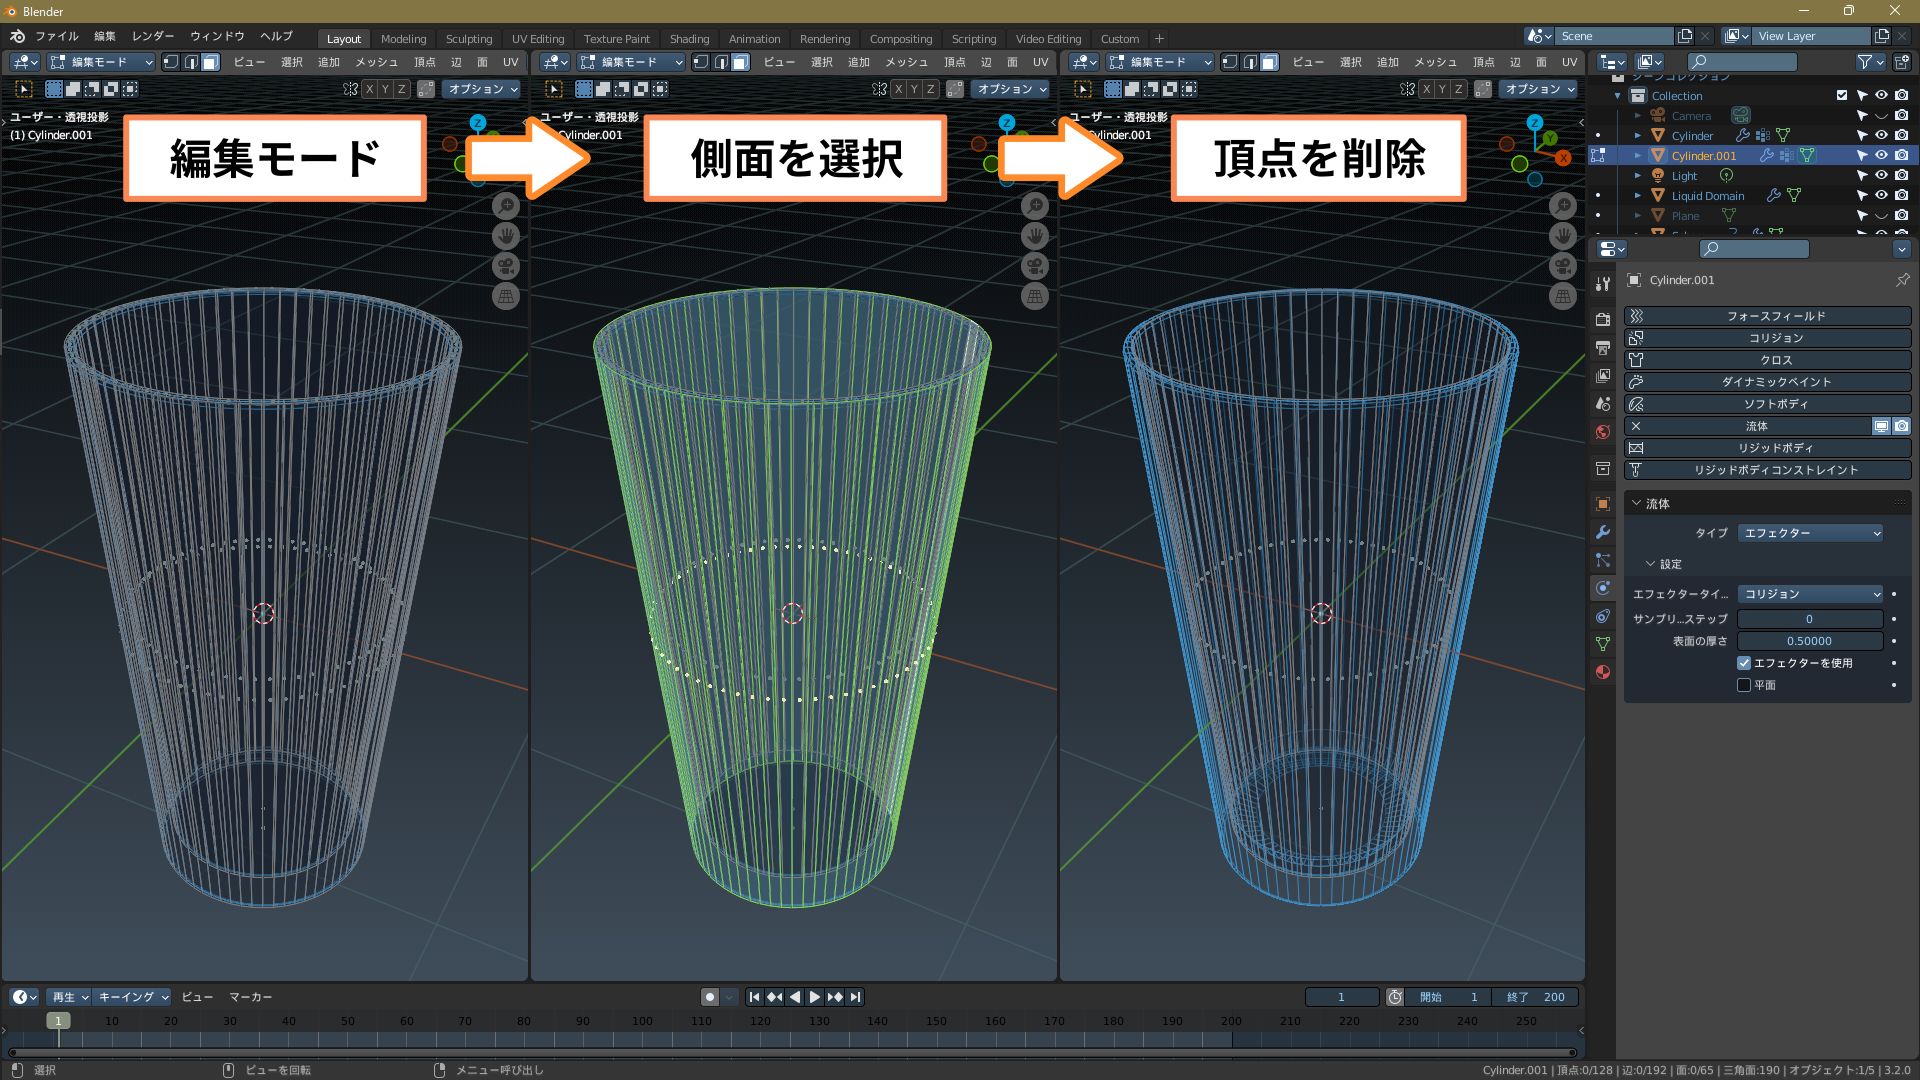Click the 表面の厚さ value slider
The height and width of the screenshot is (1080, 1920).
(x=1809, y=641)
